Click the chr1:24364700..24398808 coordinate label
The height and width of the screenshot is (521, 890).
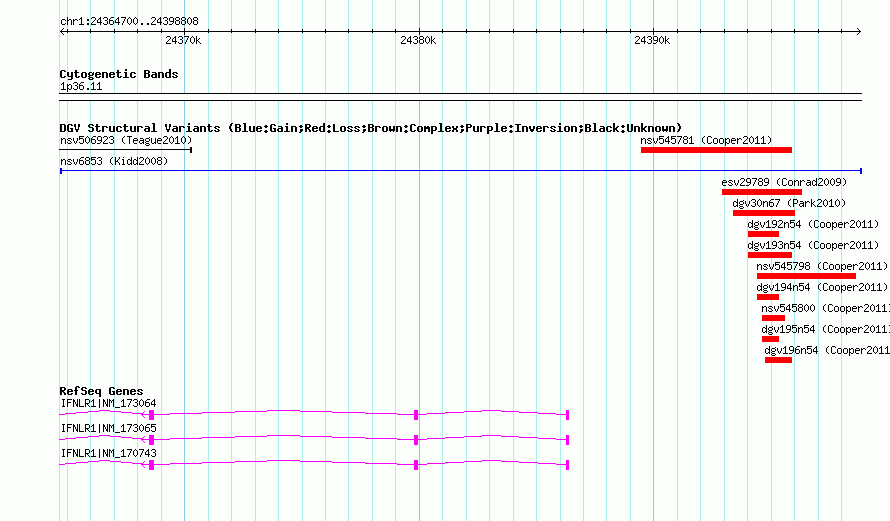129,22
